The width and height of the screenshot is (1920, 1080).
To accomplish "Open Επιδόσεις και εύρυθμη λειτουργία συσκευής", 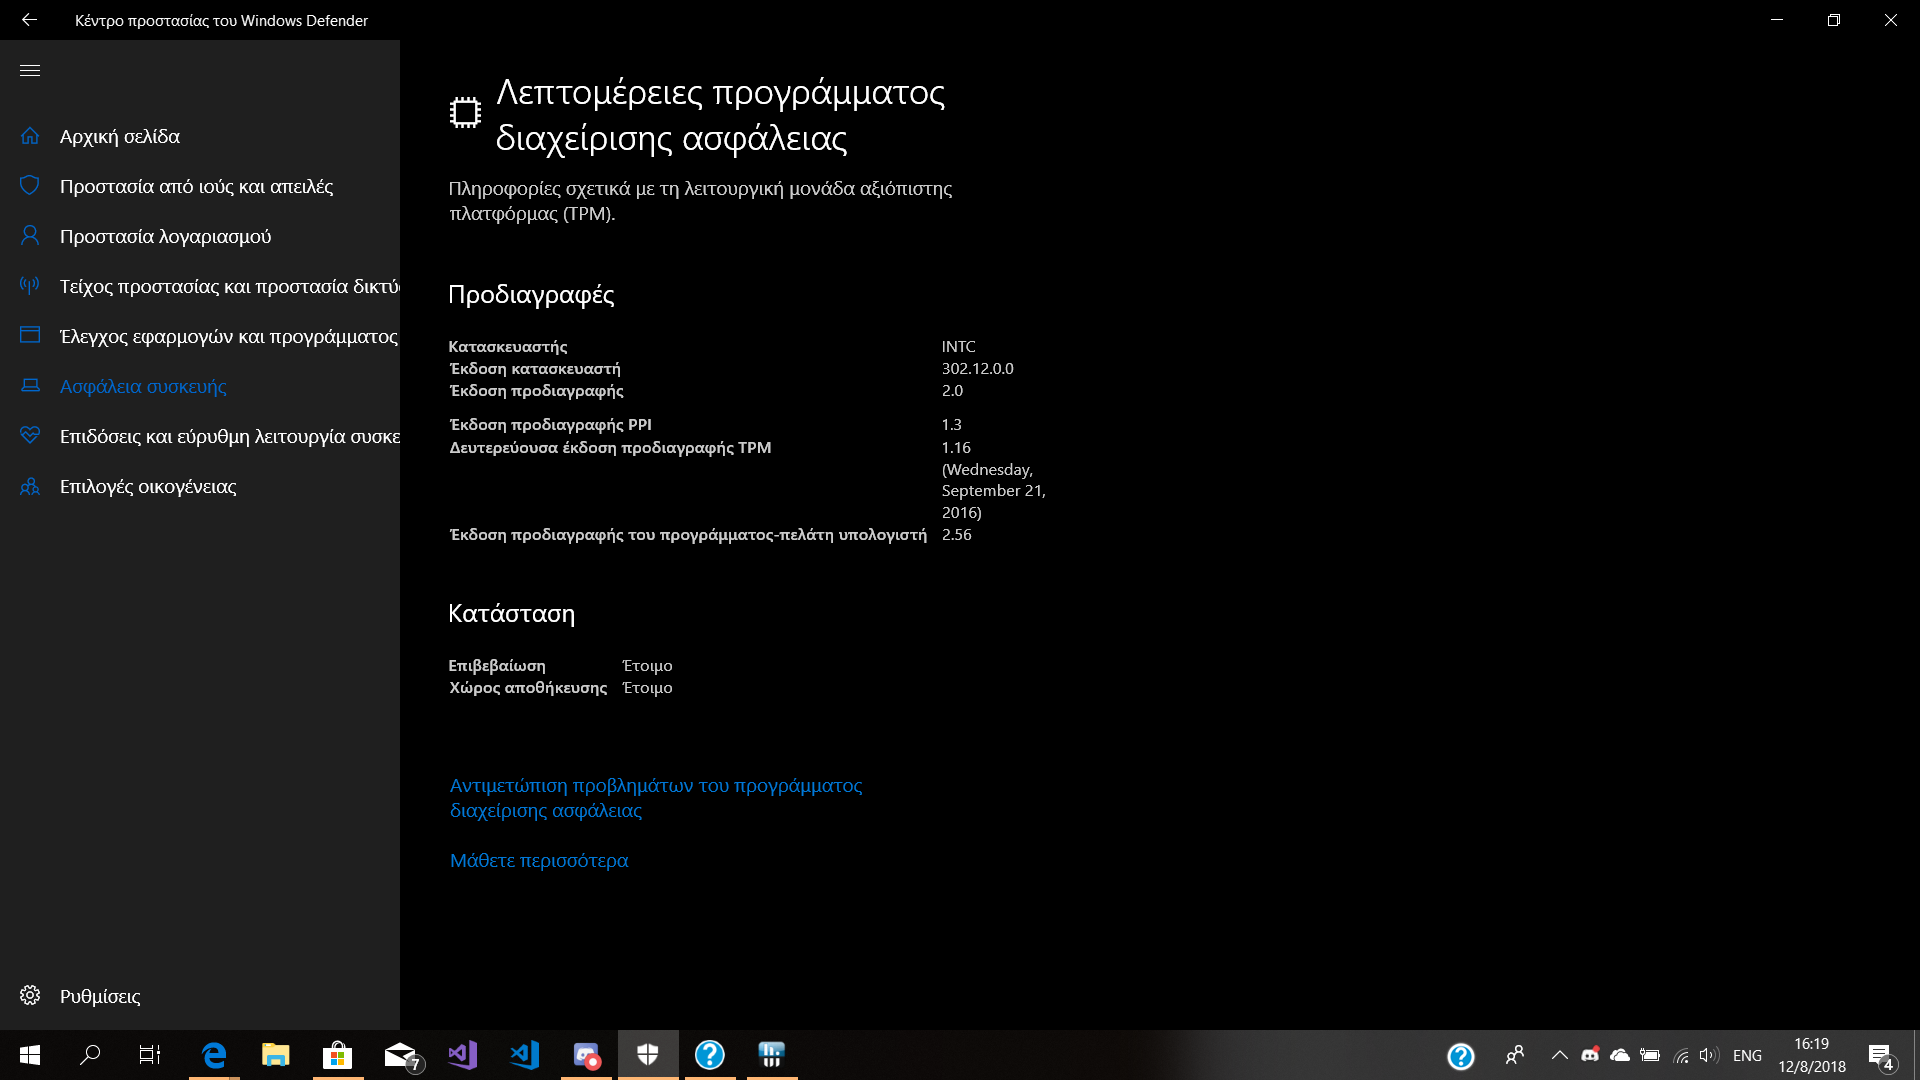I will [200, 436].
